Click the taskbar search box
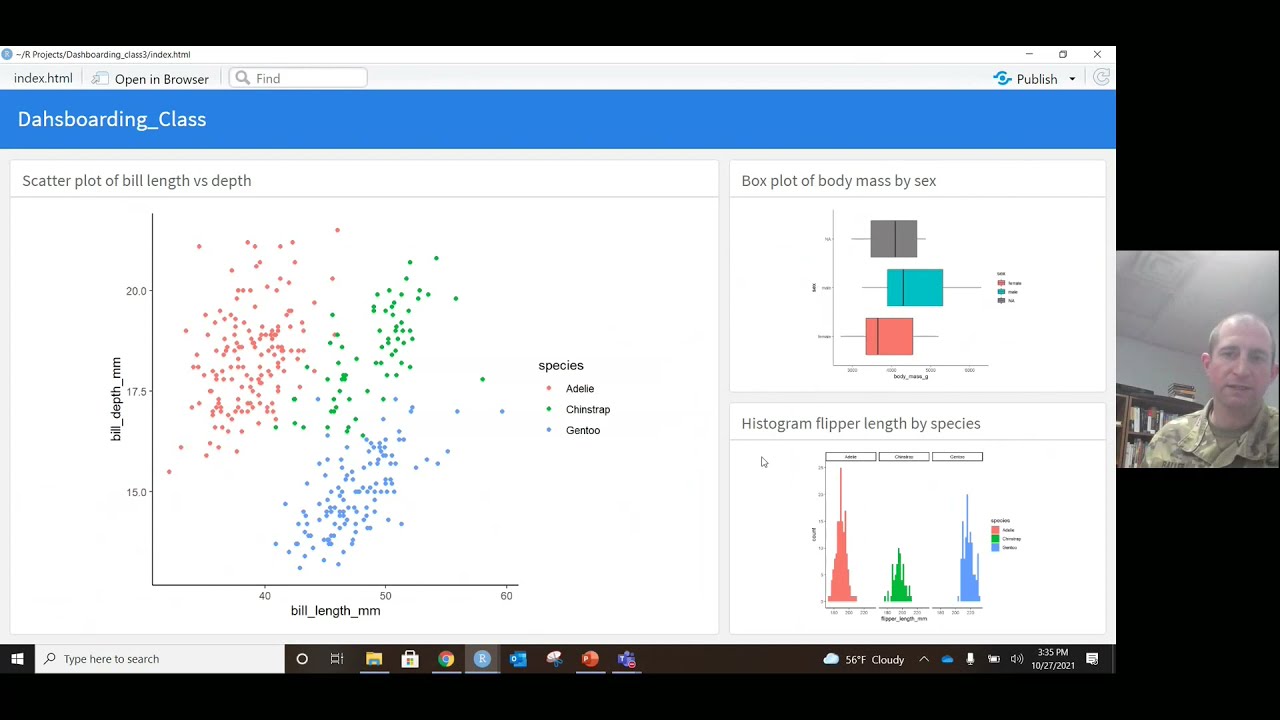The height and width of the screenshot is (720, 1280). coord(160,659)
